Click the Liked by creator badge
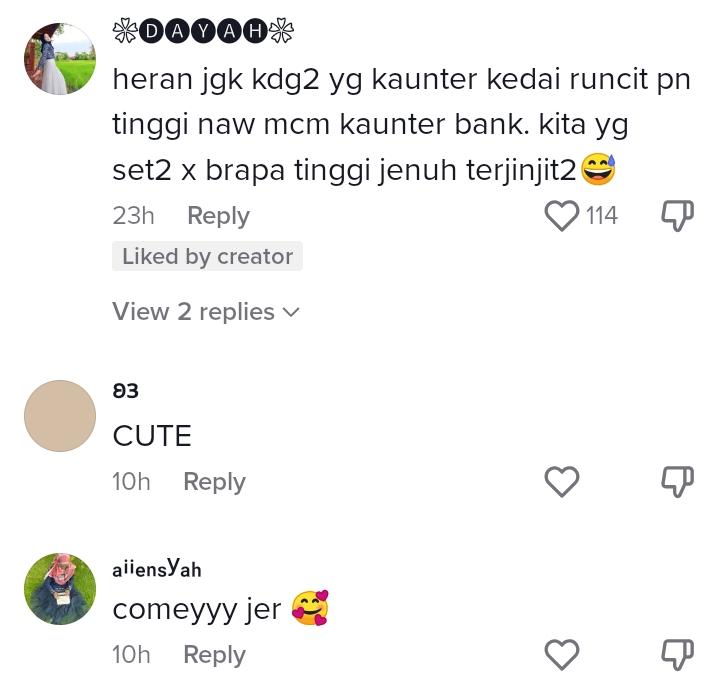 (207, 256)
